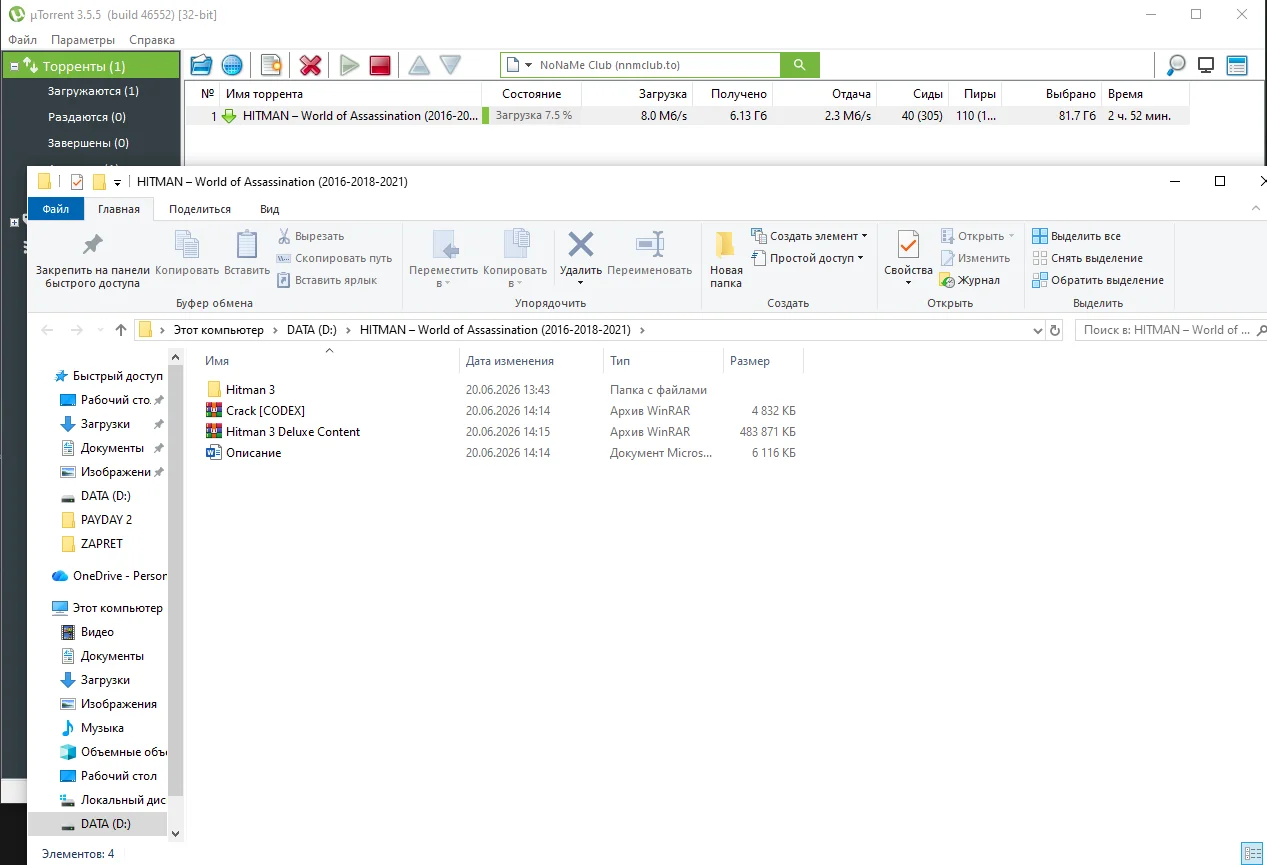Select the Hitman 3 folder
Image resolution: width=1267 pixels, height=865 pixels.
tap(250, 390)
